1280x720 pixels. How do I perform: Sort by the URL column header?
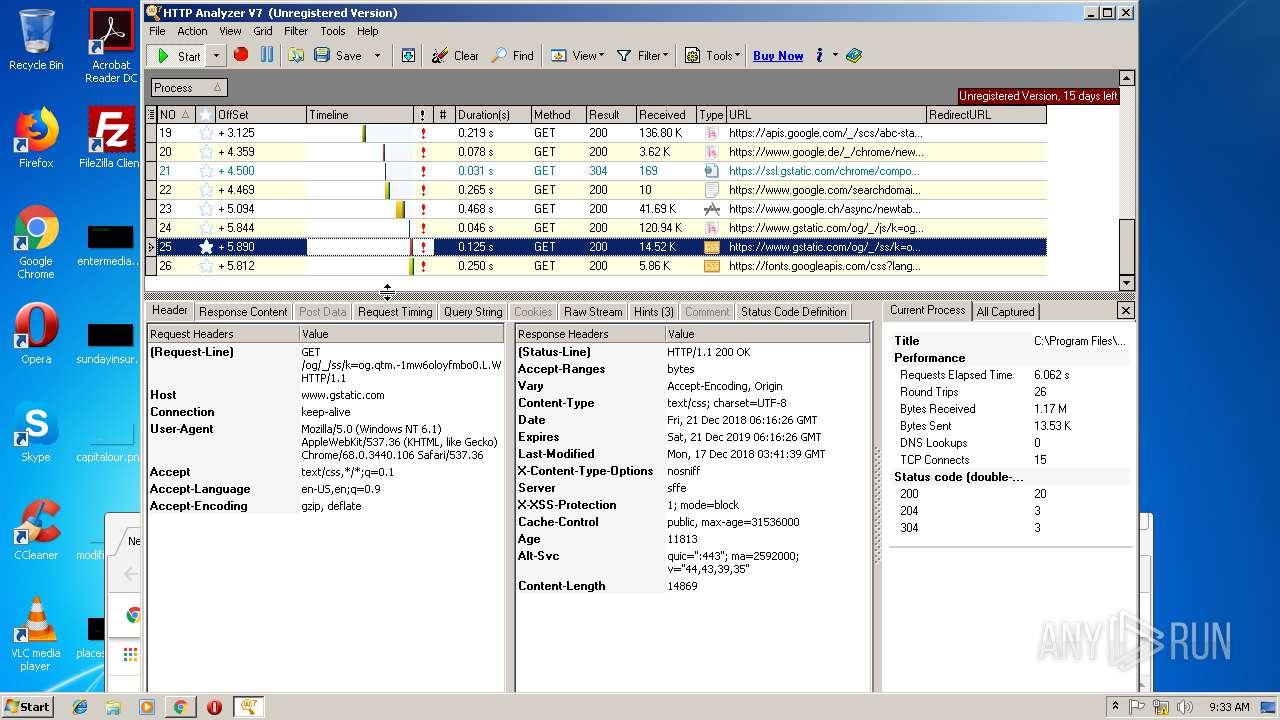click(x=826, y=115)
